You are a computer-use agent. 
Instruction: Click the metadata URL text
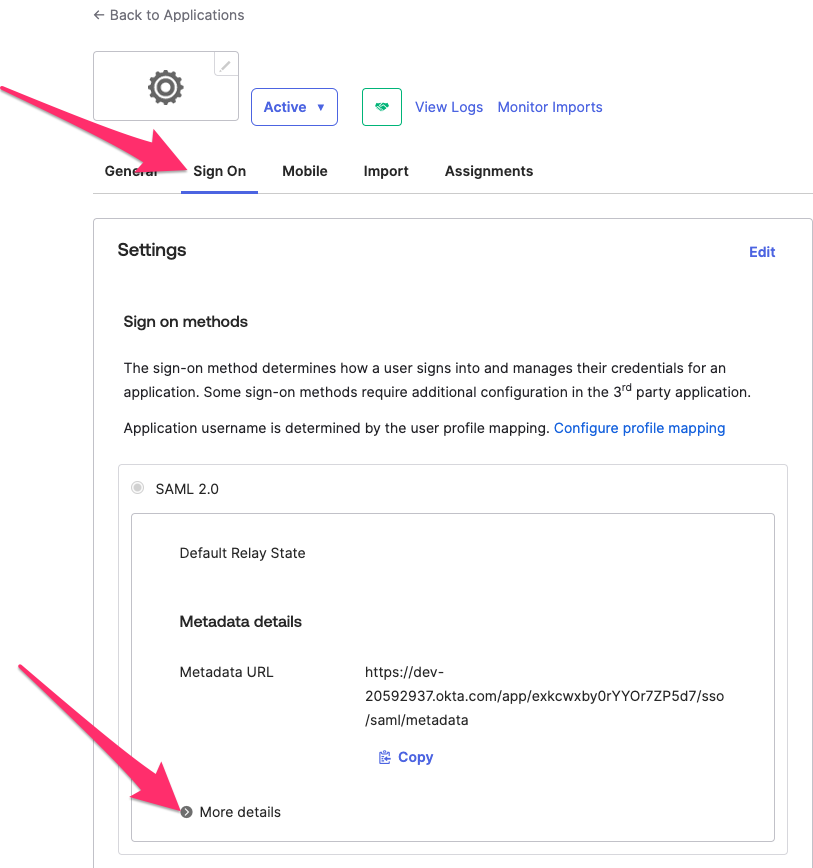544,696
